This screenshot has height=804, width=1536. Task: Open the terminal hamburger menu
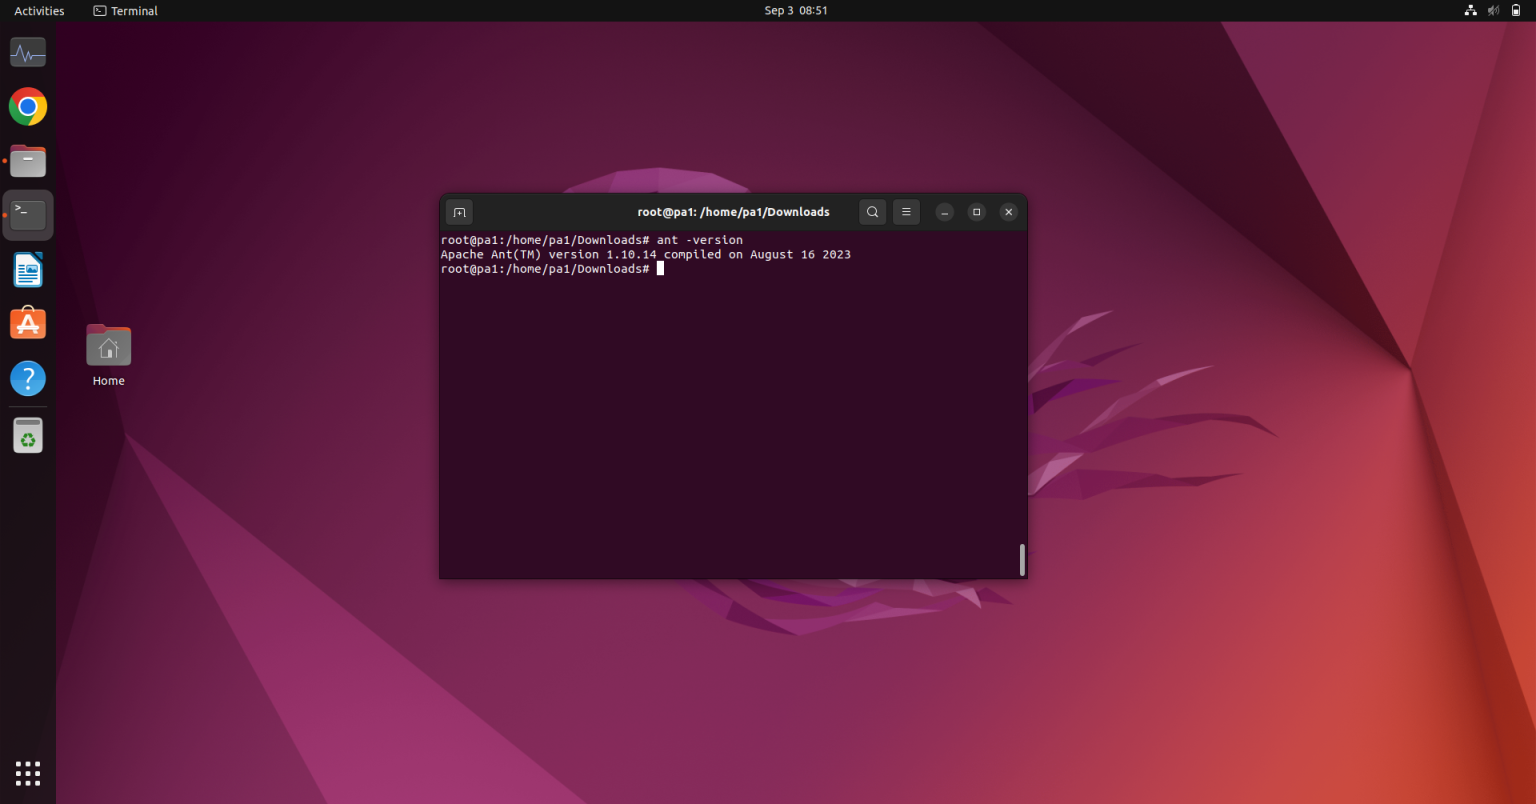click(x=906, y=212)
